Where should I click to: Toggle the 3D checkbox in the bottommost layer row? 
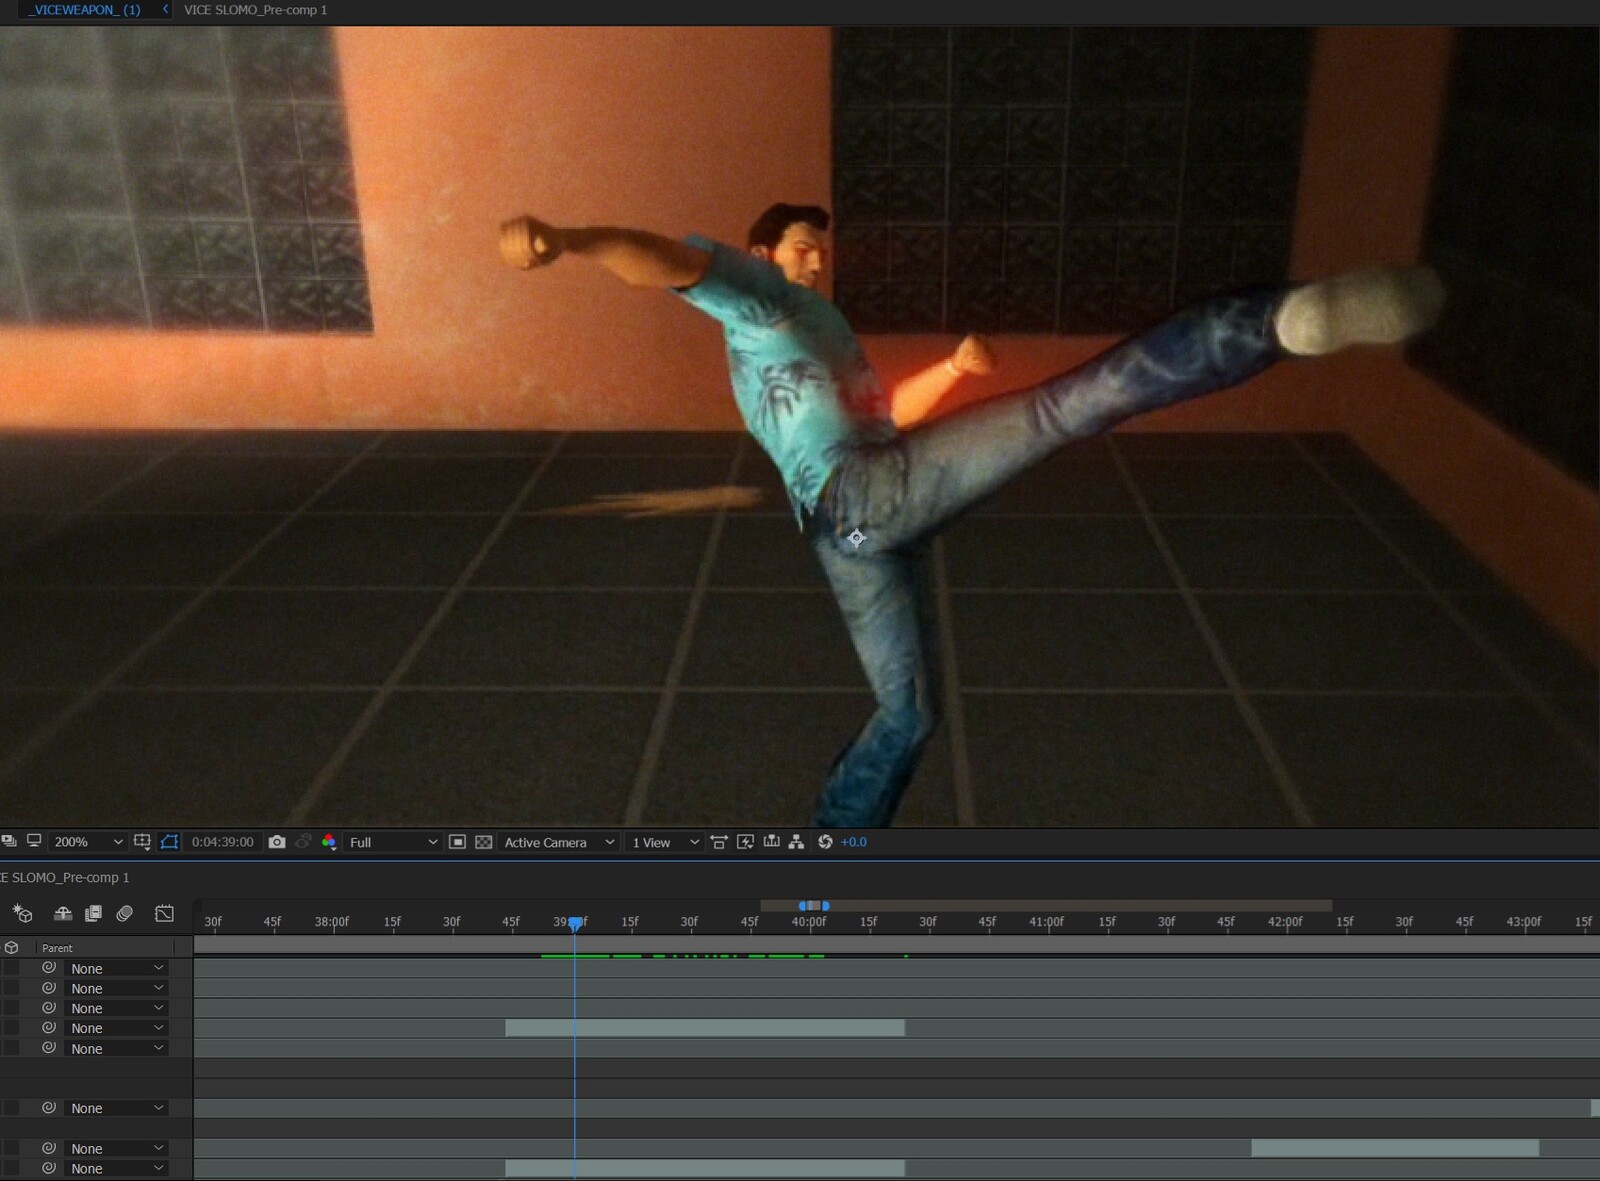click(11, 1168)
